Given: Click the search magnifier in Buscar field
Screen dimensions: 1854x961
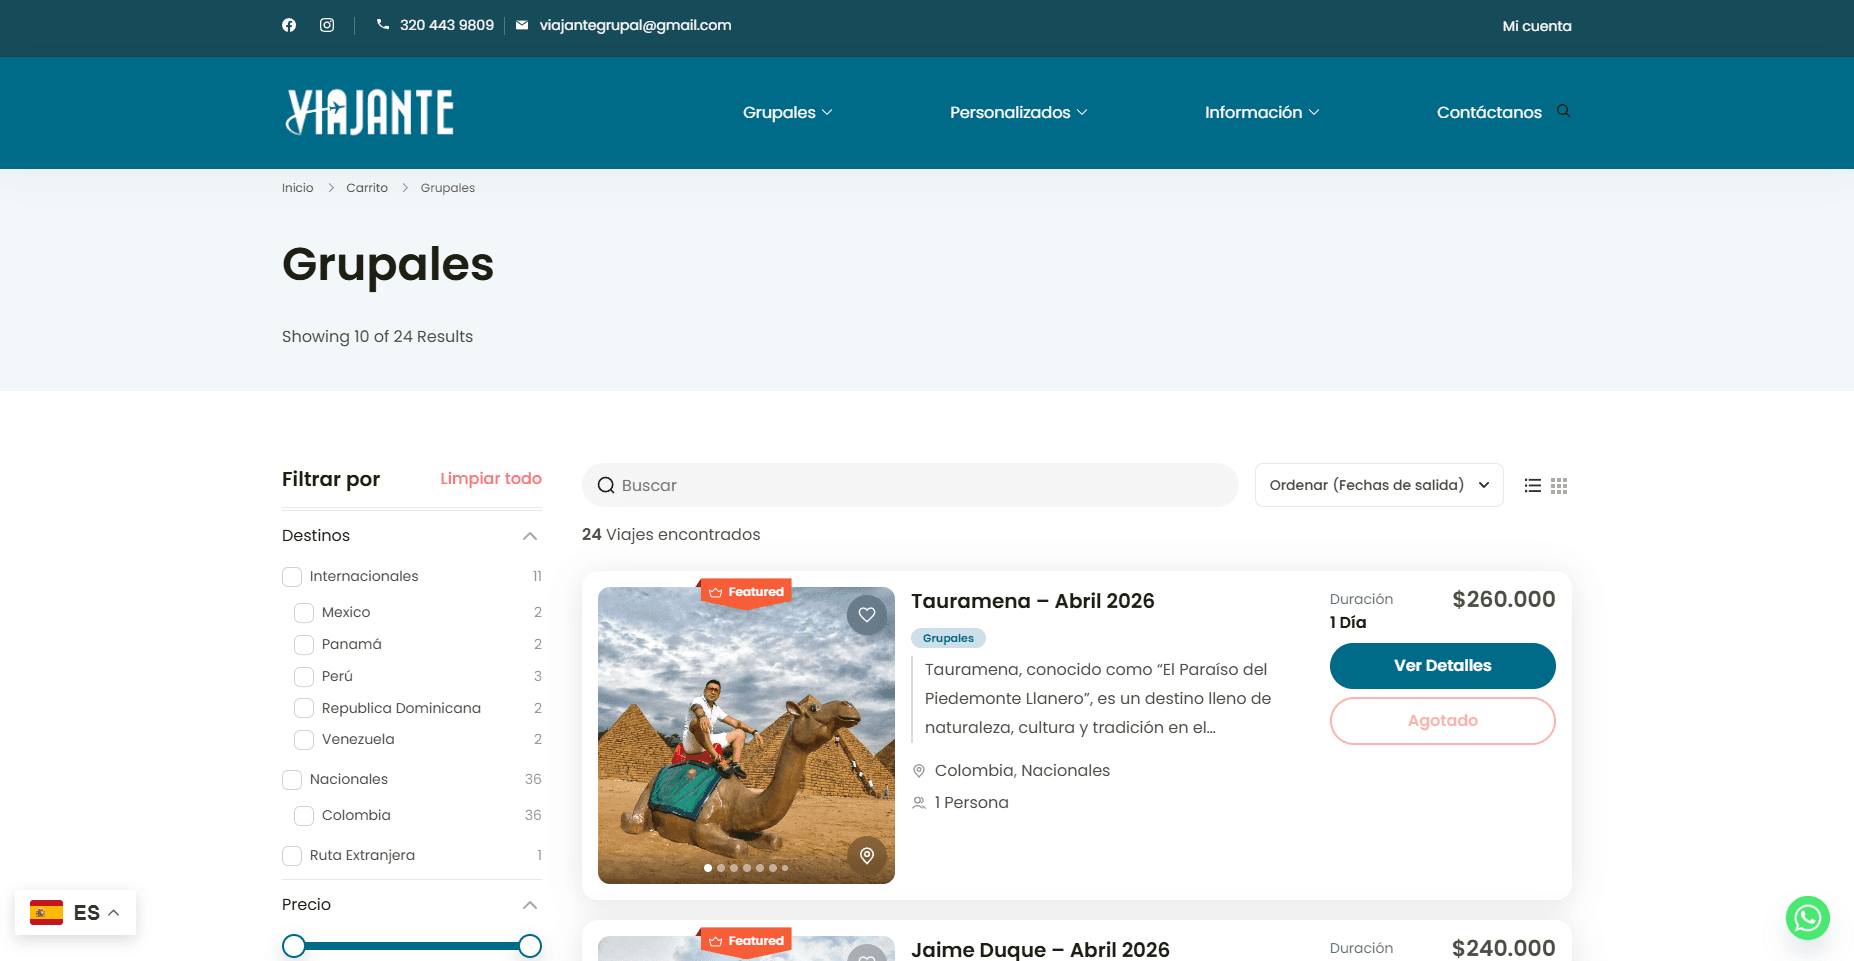Looking at the screenshot, I should (606, 486).
